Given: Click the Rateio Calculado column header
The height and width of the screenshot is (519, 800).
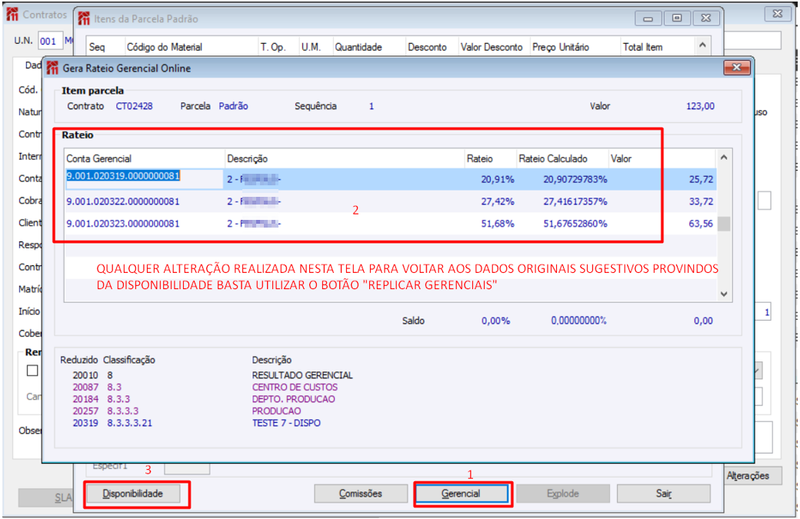Looking at the screenshot, I should pos(562,159).
